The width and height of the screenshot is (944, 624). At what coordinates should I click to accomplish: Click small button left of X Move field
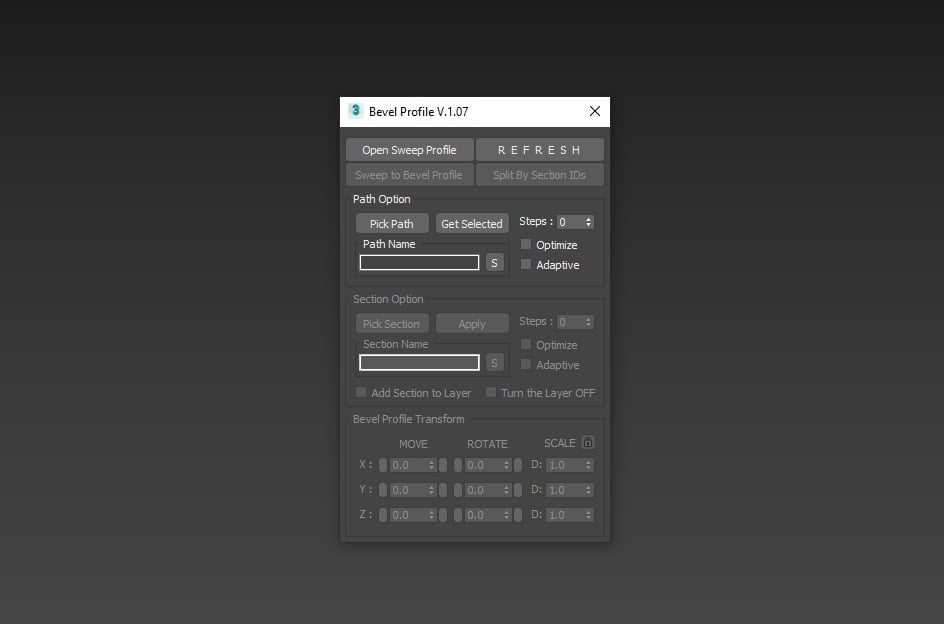(383, 465)
